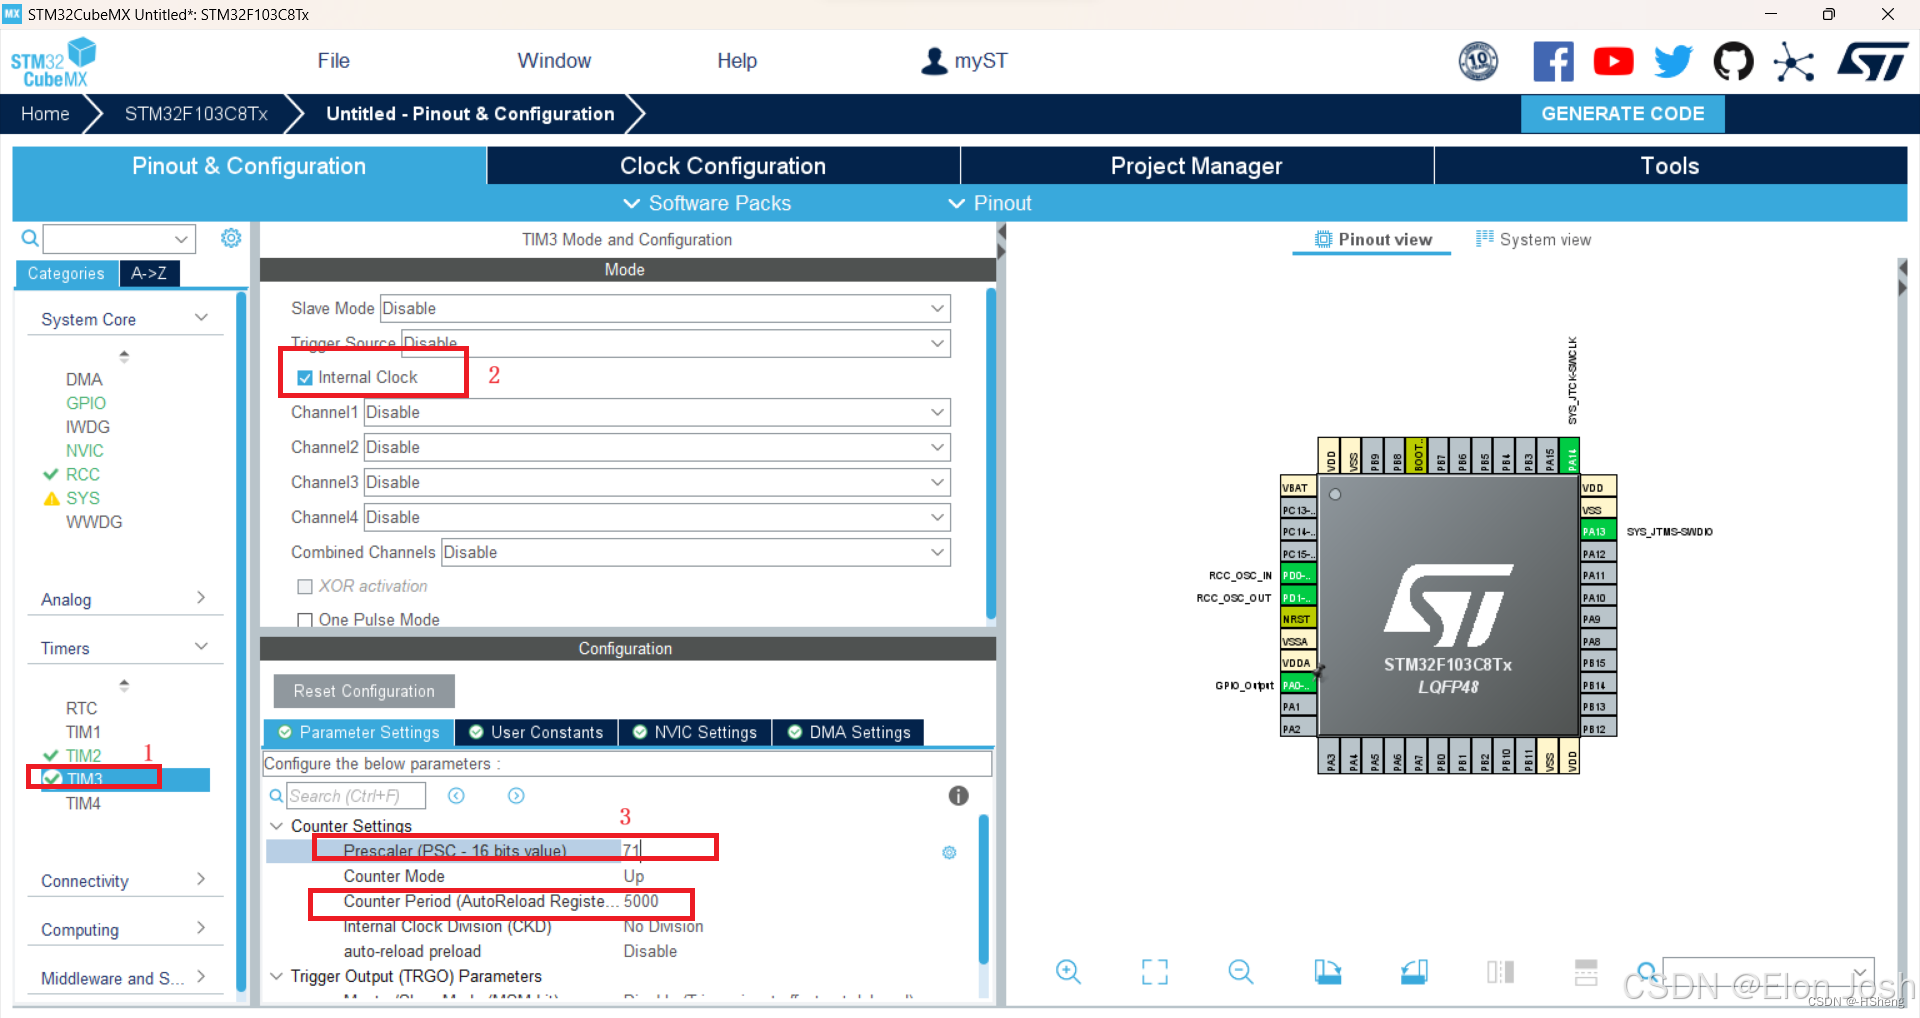
Task: Expand Trigger Output (TRGO) Parameters
Action: click(277, 976)
